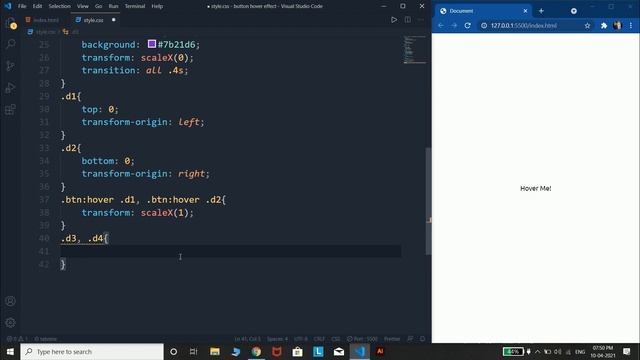The image size is (640, 360).
Task: Open the Explorer view in VS Code activity bar
Action: pyautogui.click(x=11, y=24)
